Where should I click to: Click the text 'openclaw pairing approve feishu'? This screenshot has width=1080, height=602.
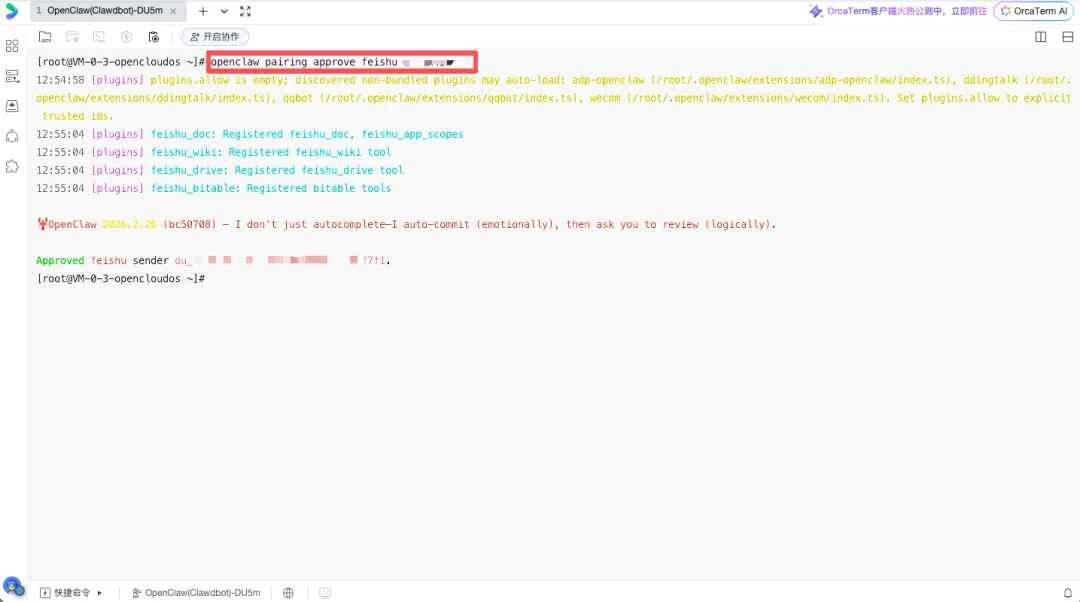[304, 62]
